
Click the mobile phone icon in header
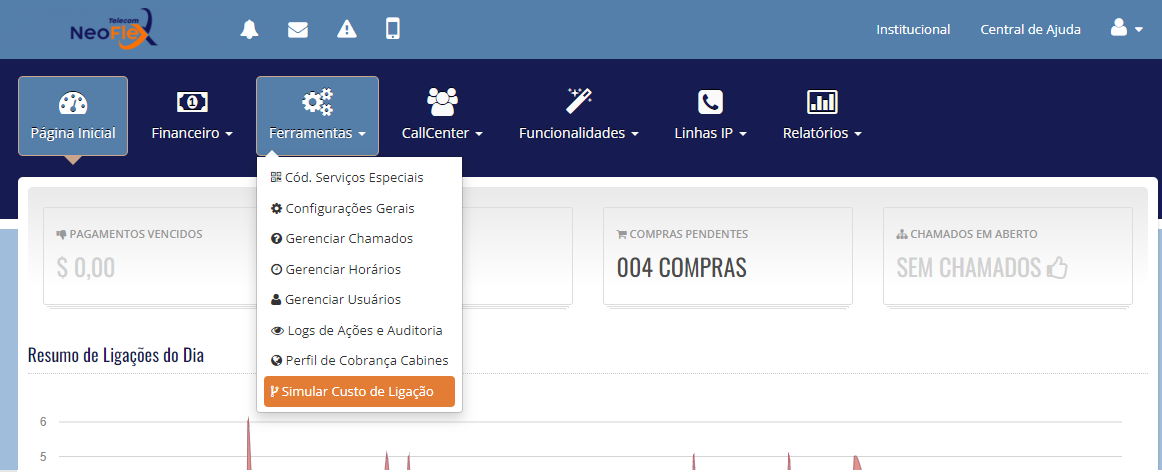(x=393, y=29)
